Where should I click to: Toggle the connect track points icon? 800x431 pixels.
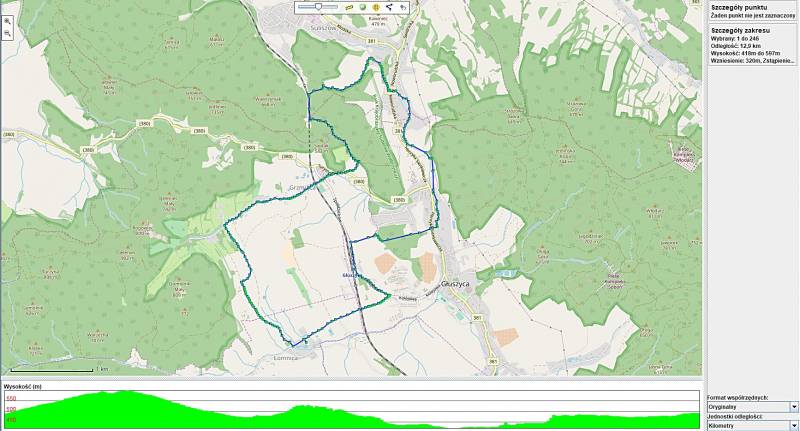tap(388, 7)
